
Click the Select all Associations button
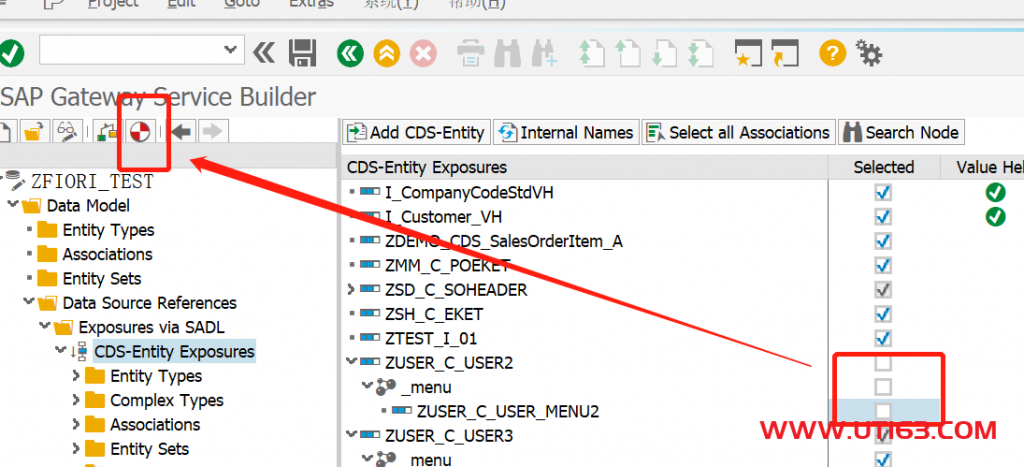click(x=738, y=132)
